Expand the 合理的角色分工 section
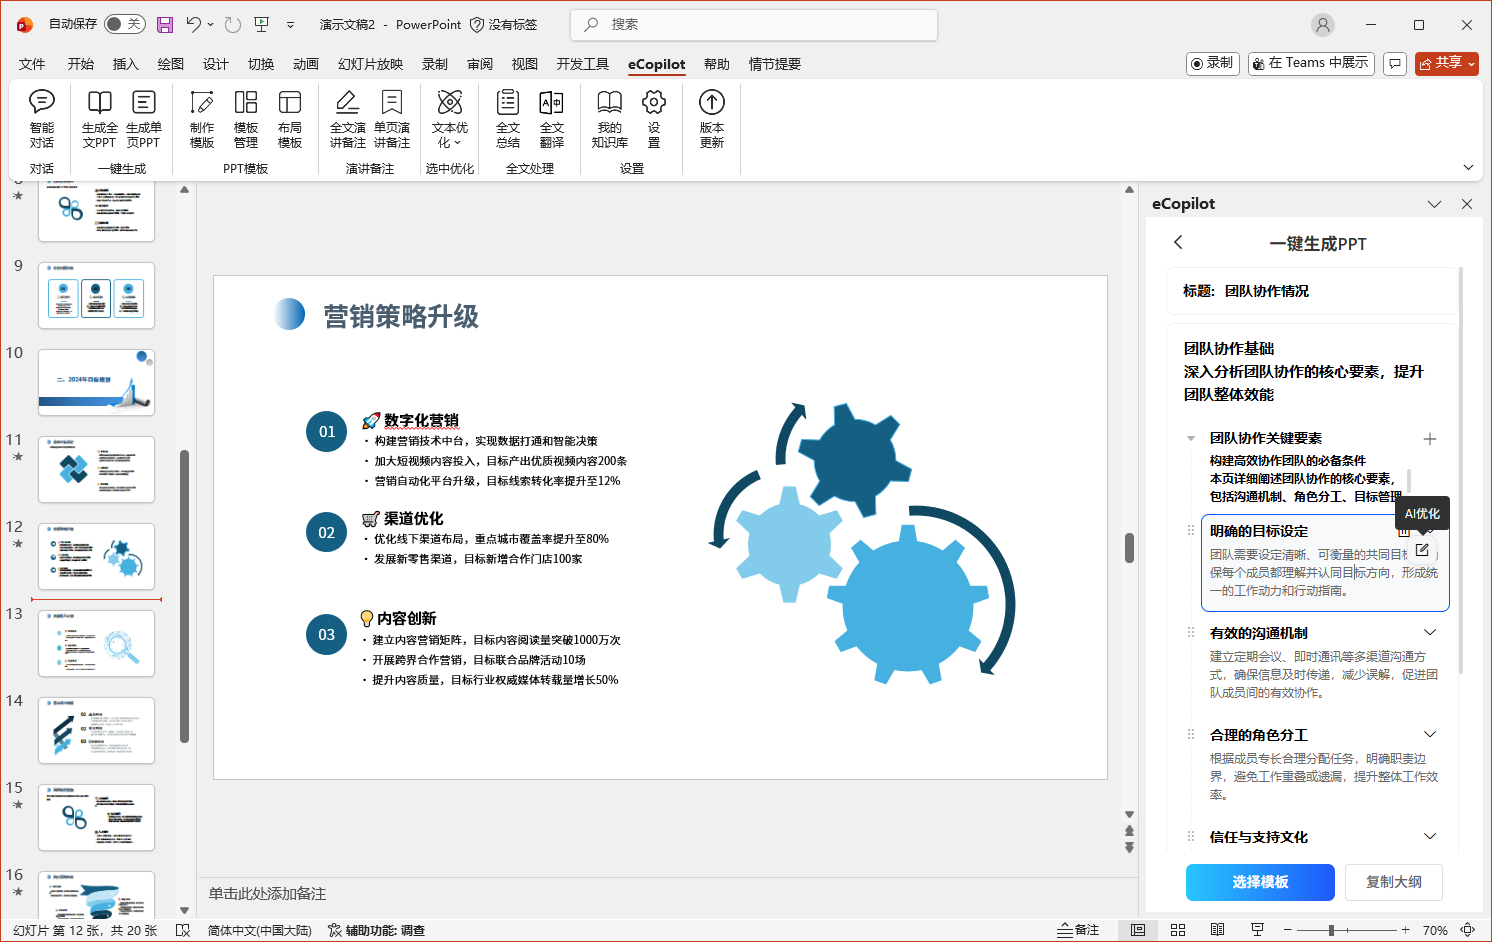 point(1430,734)
